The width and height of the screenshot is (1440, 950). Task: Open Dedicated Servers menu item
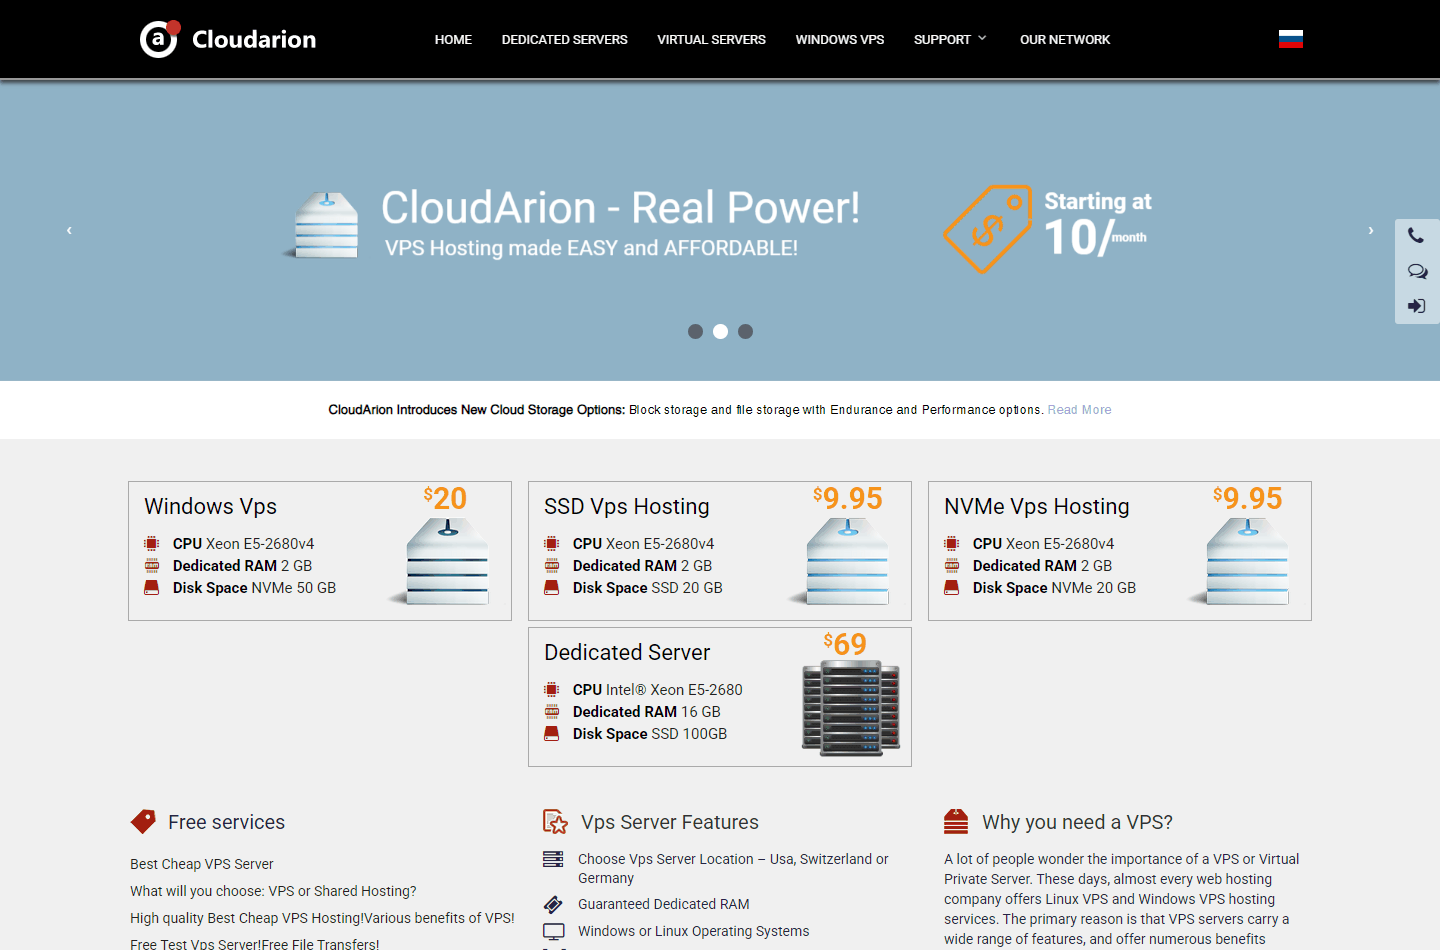(x=565, y=40)
